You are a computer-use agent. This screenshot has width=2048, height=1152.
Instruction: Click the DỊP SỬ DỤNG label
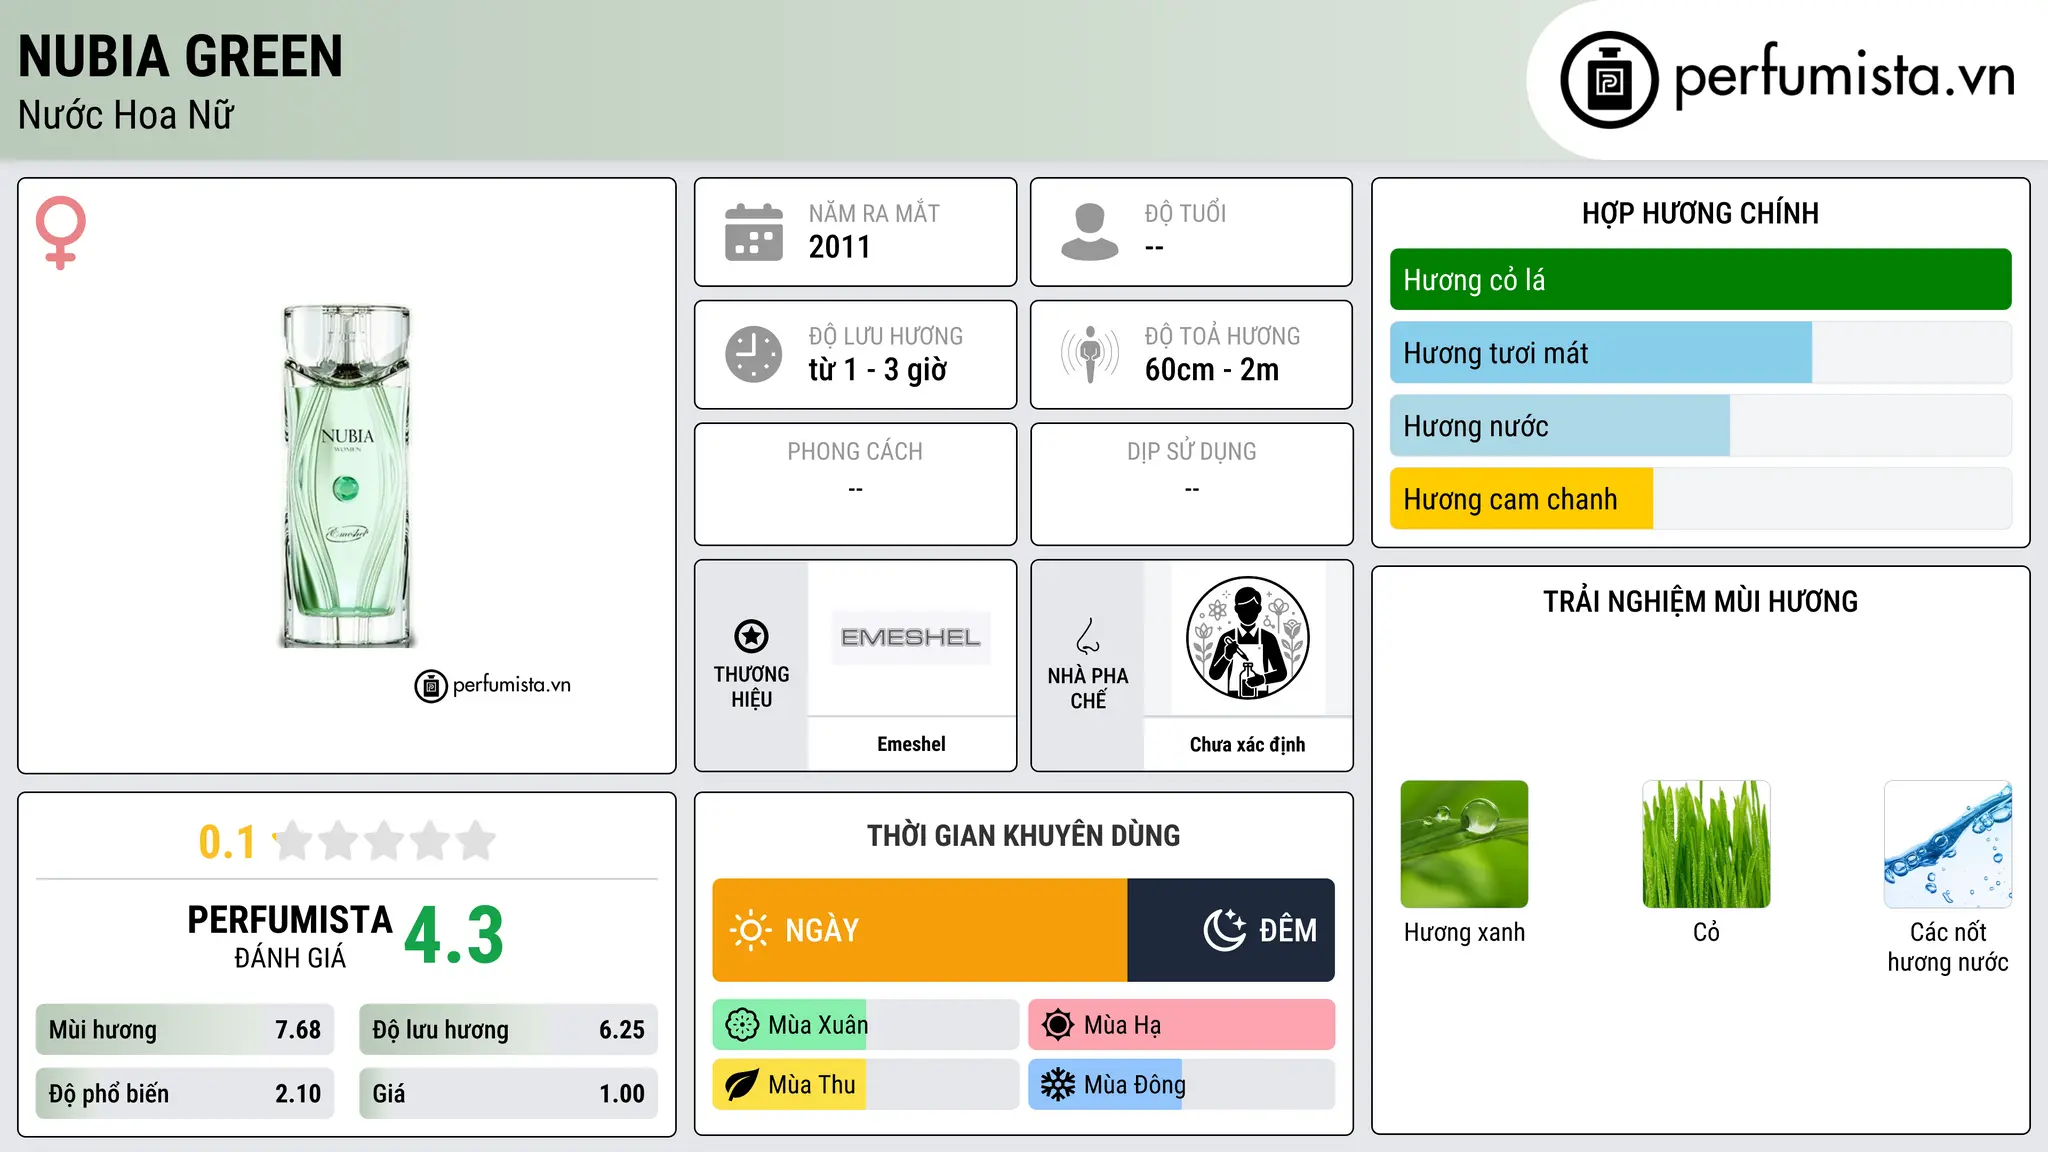(1191, 452)
